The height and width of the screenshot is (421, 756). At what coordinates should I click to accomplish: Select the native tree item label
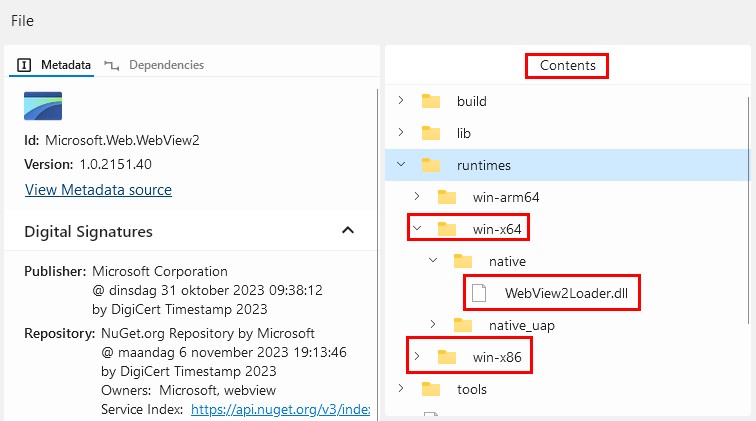point(507,261)
